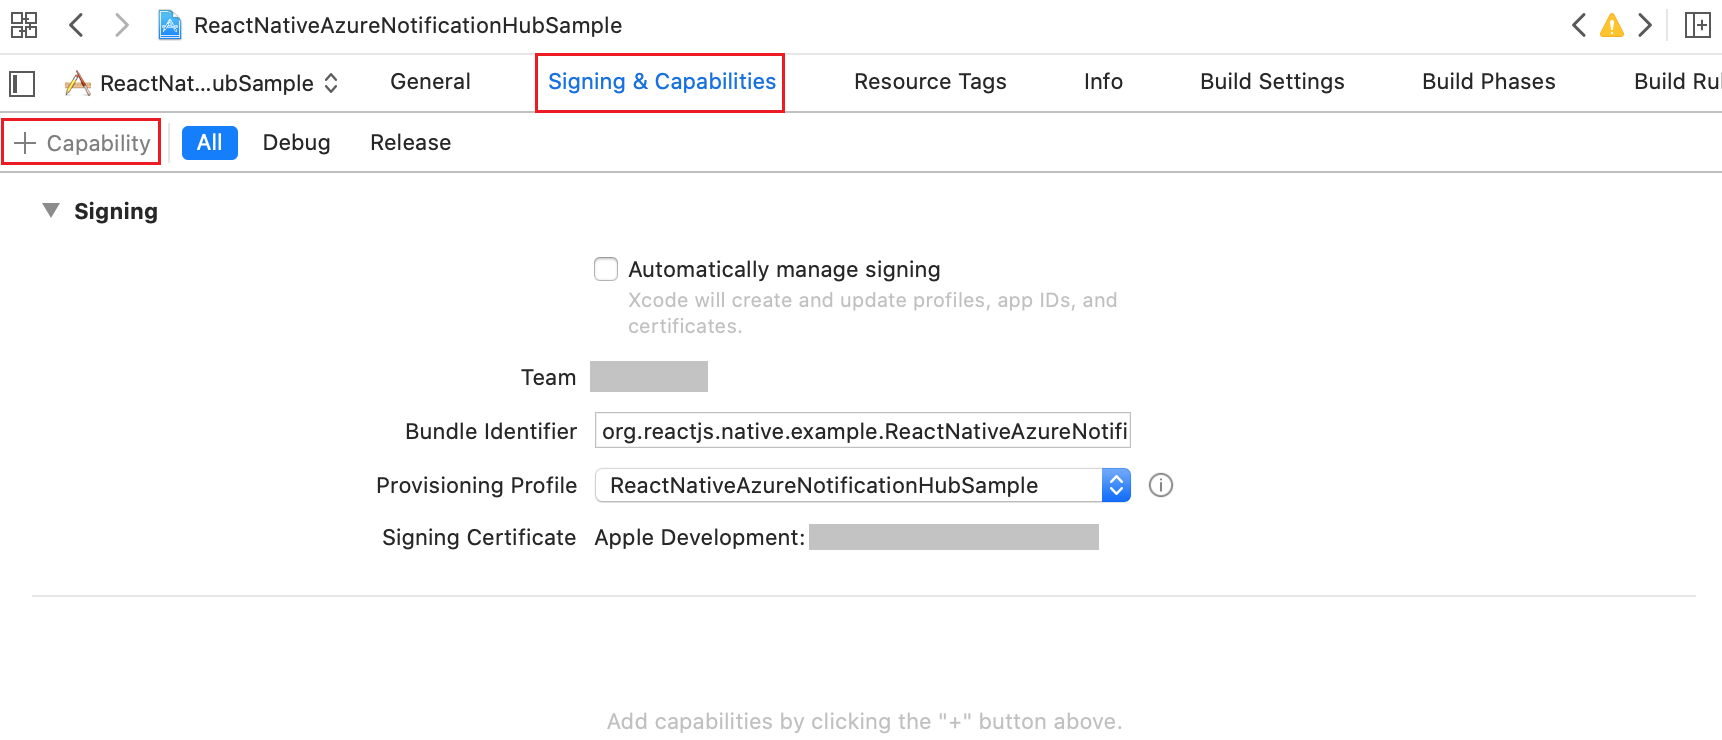Go forward with the right chevron arrow
This screenshot has height=740, width=1722.
(121, 25)
